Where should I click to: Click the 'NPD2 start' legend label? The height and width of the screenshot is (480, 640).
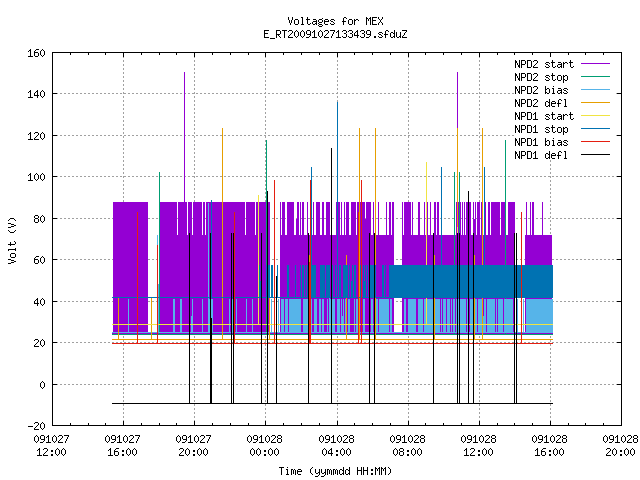tap(544, 64)
